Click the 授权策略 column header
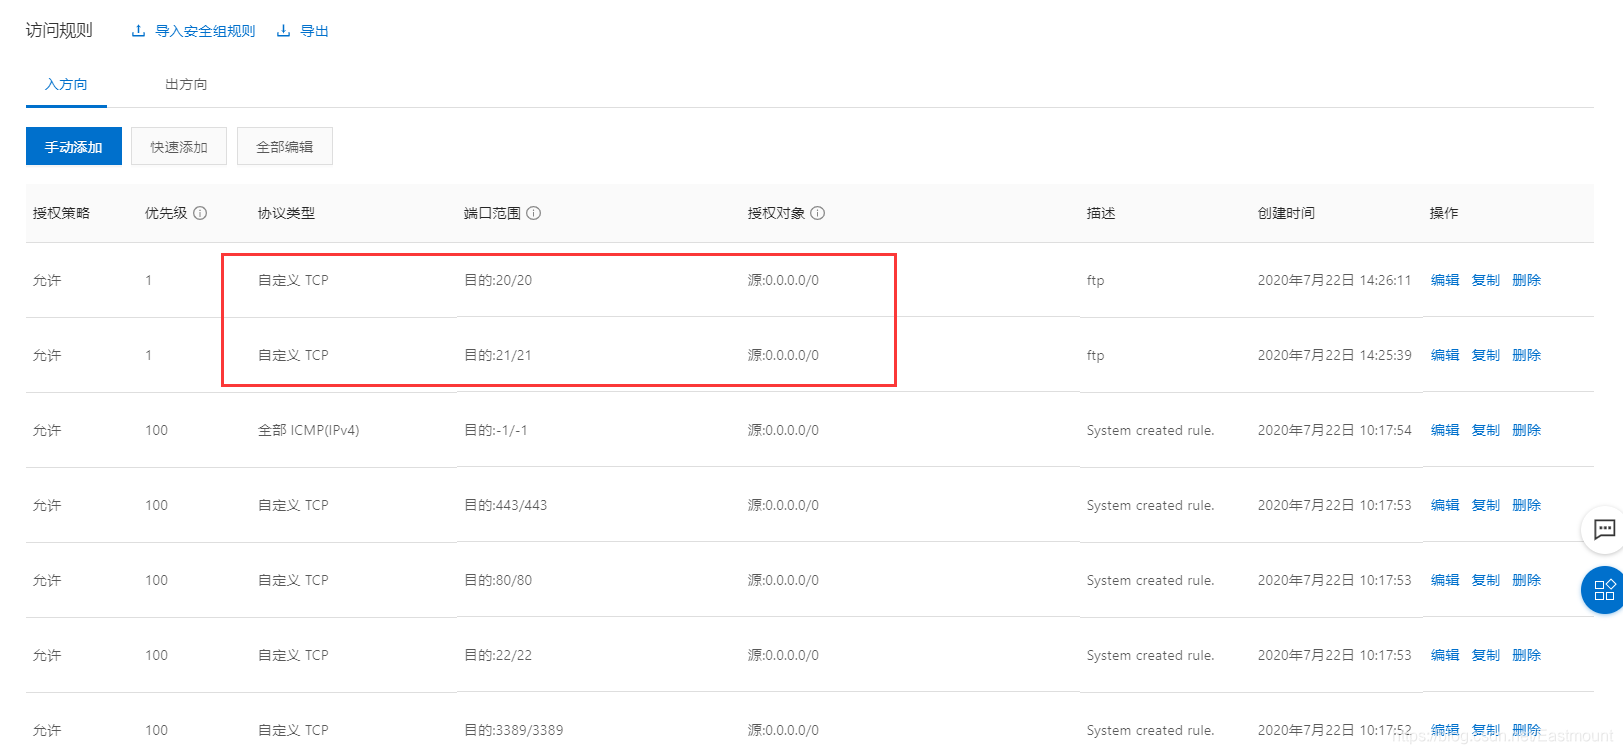The width and height of the screenshot is (1623, 754). (x=61, y=213)
